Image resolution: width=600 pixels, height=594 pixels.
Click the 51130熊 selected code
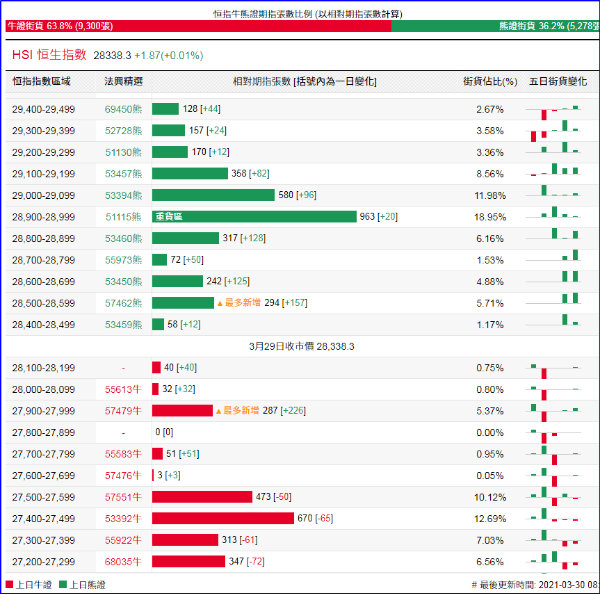pos(123,153)
